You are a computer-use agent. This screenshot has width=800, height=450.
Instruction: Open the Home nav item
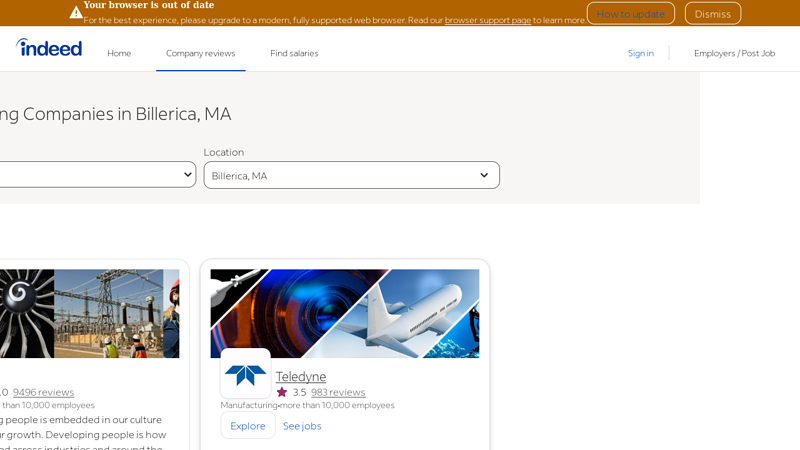pyautogui.click(x=119, y=53)
